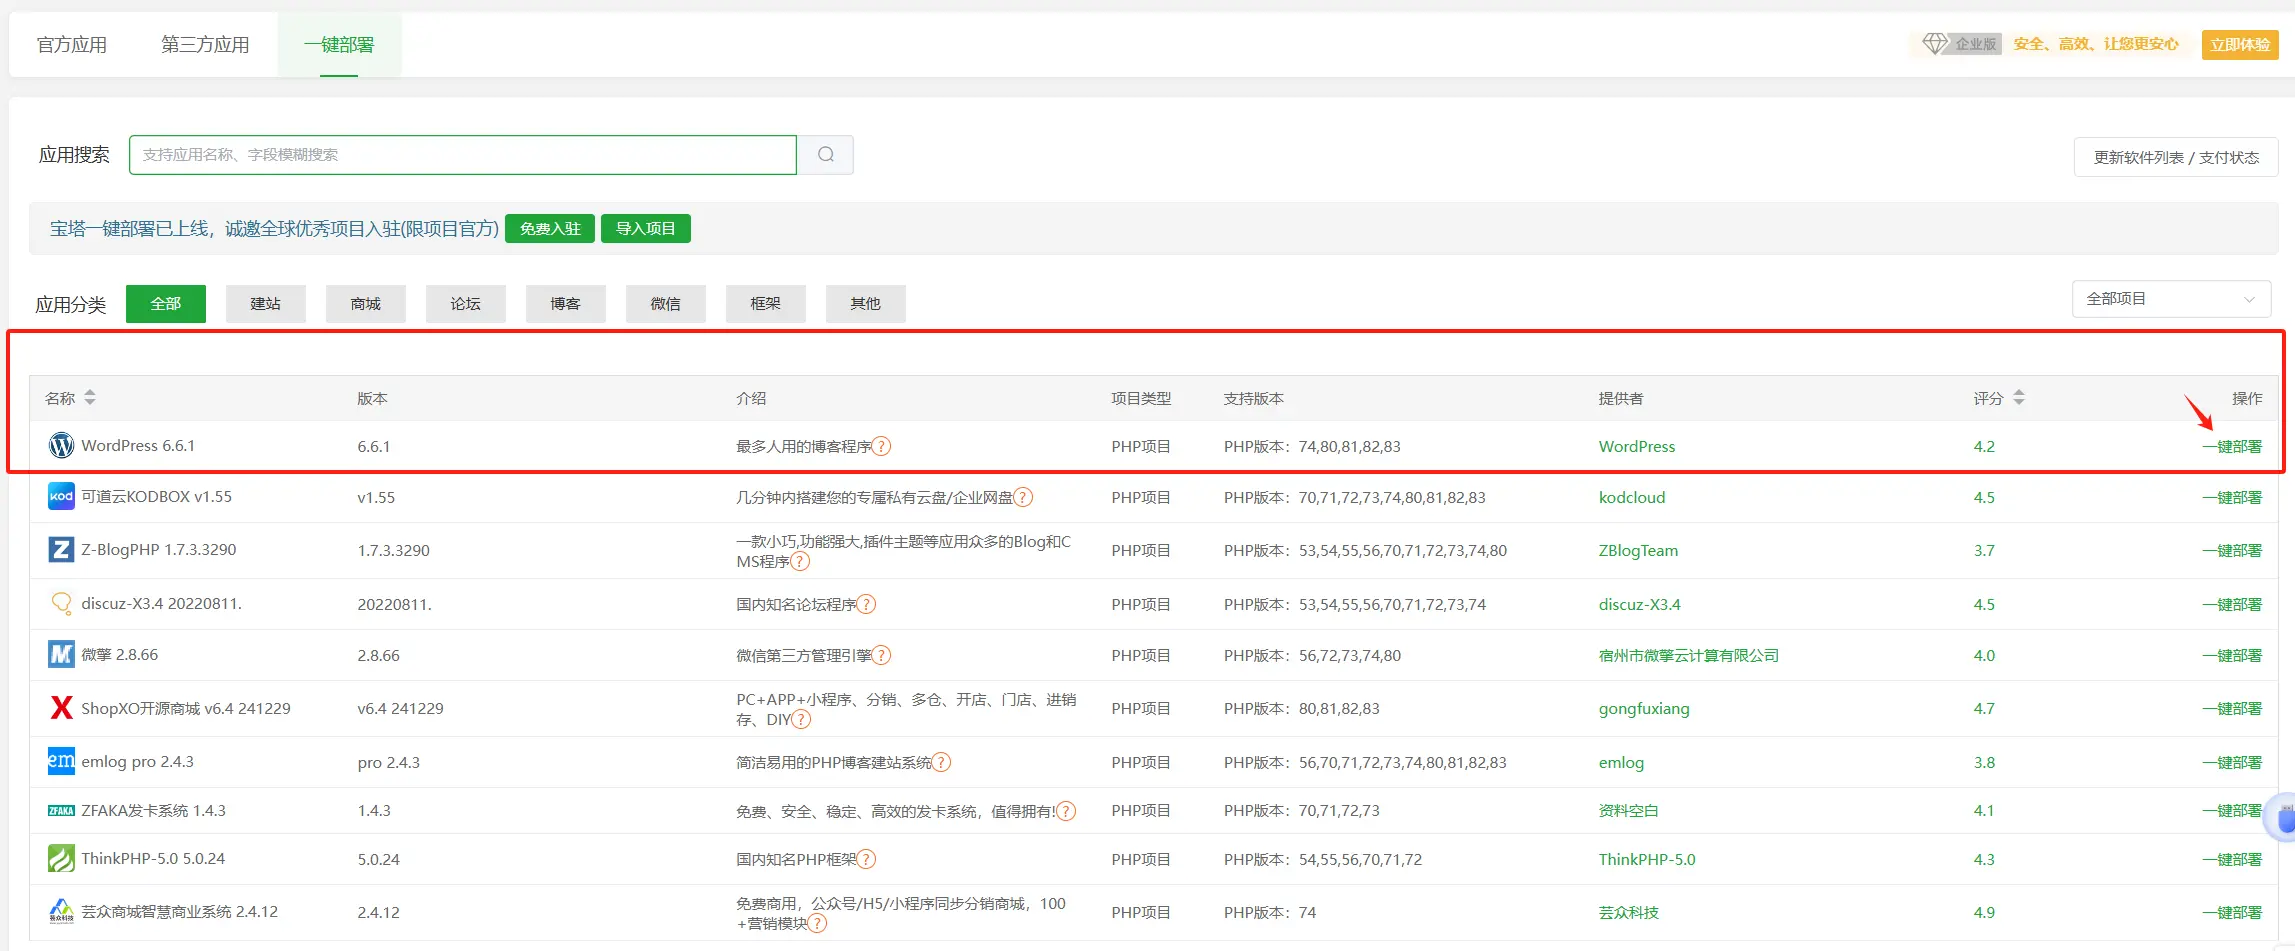Screen dimensions: 2295x951
Task: Click 更新软件列表 / 支付状态 button
Action: tap(2176, 158)
